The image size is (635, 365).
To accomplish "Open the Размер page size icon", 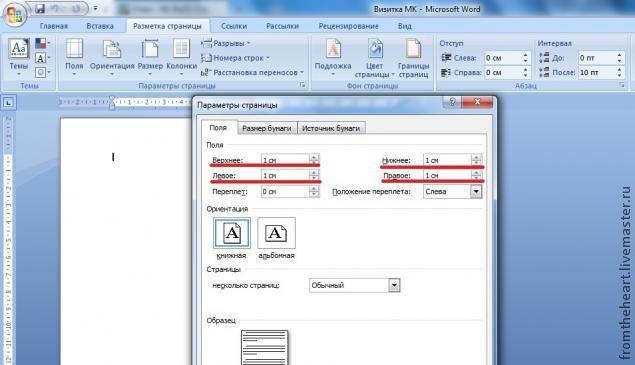I will 150,49.
